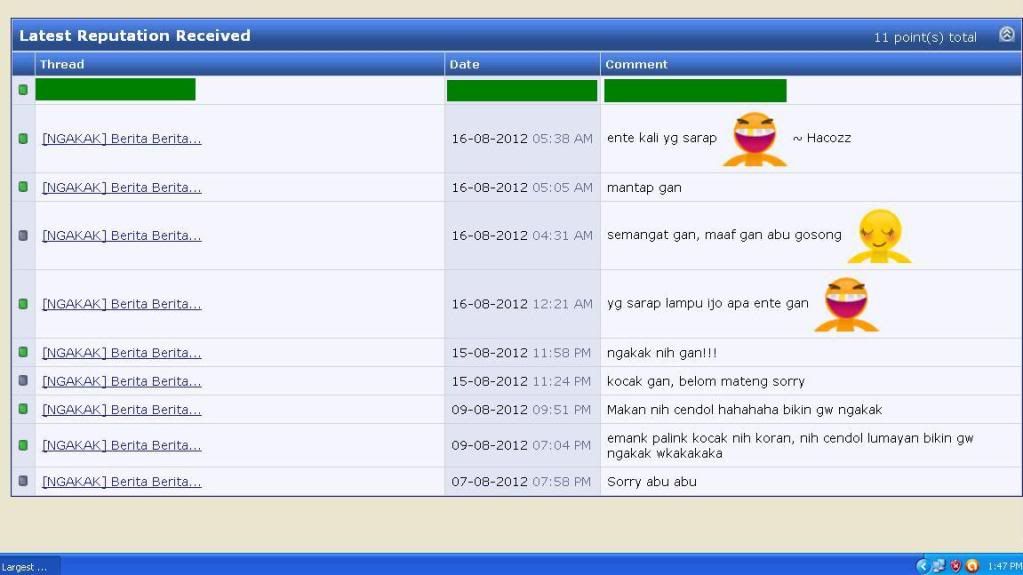This screenshot has width=1023, height=575.
Task: Click green reputation icon for 05:05 AM row
Action: pyautogui.click(x=23, y=187)
